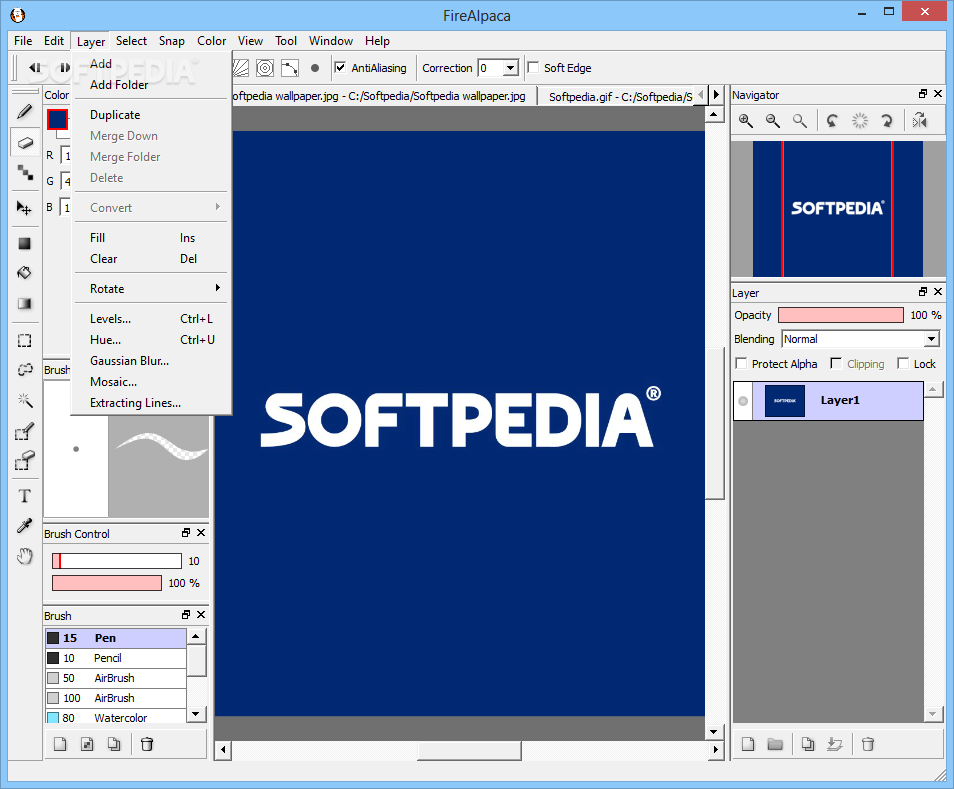This screenshot has width=954, height=789.
Task: Enable layer Lock checkbox
Action: pos(903,364)
